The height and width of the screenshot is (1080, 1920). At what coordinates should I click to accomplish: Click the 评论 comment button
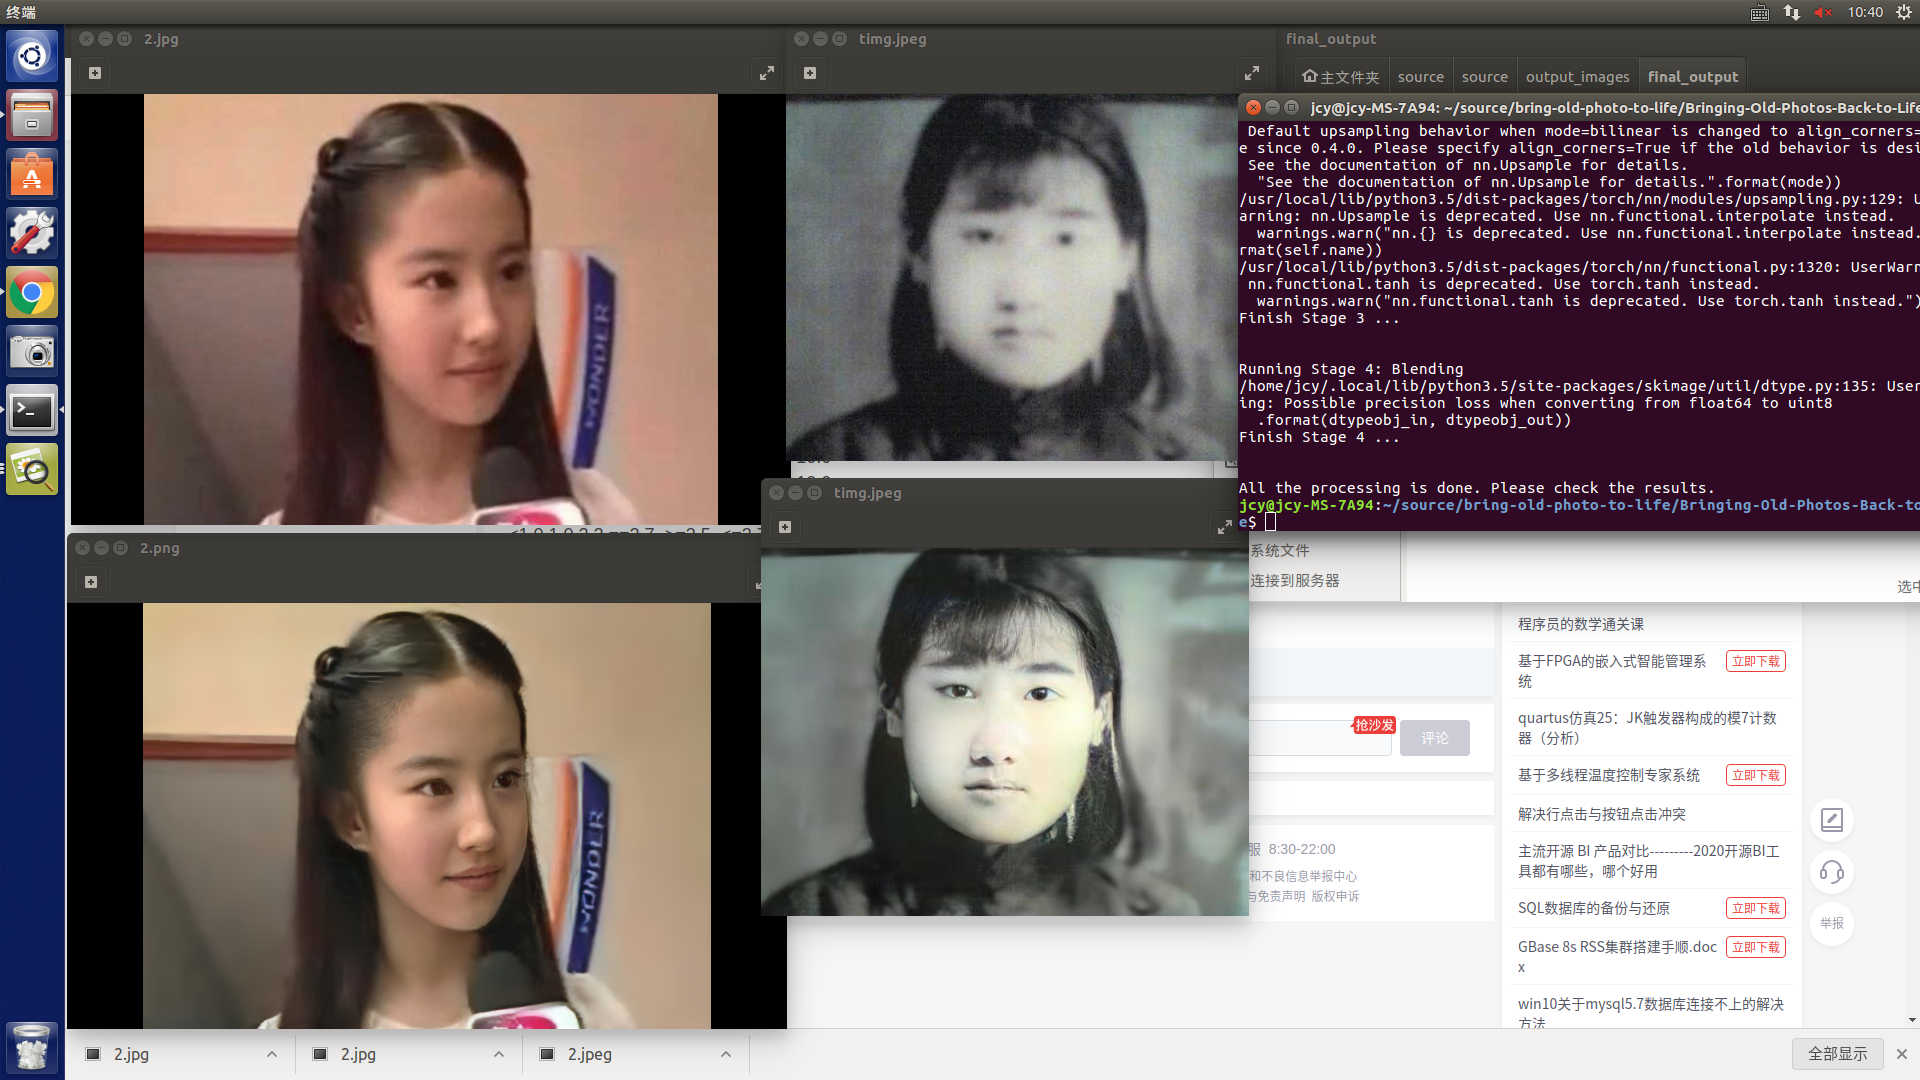coord(1435,738)
